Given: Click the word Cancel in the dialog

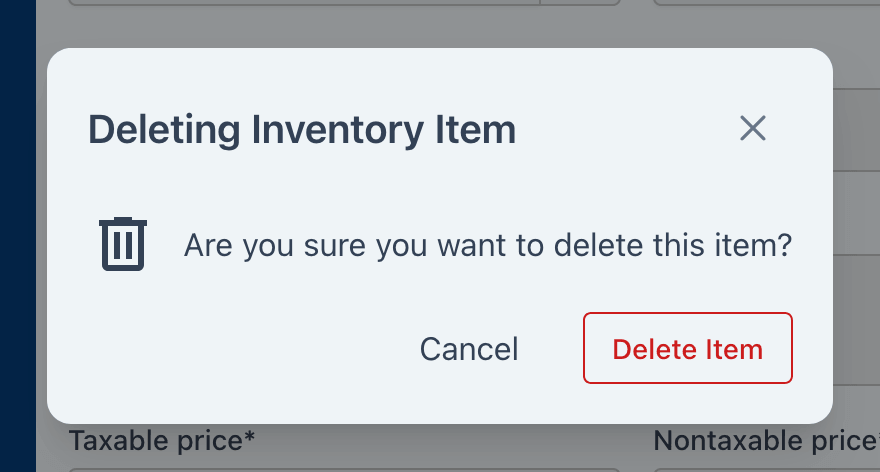Looking at the screenshot, I should 469,349.
